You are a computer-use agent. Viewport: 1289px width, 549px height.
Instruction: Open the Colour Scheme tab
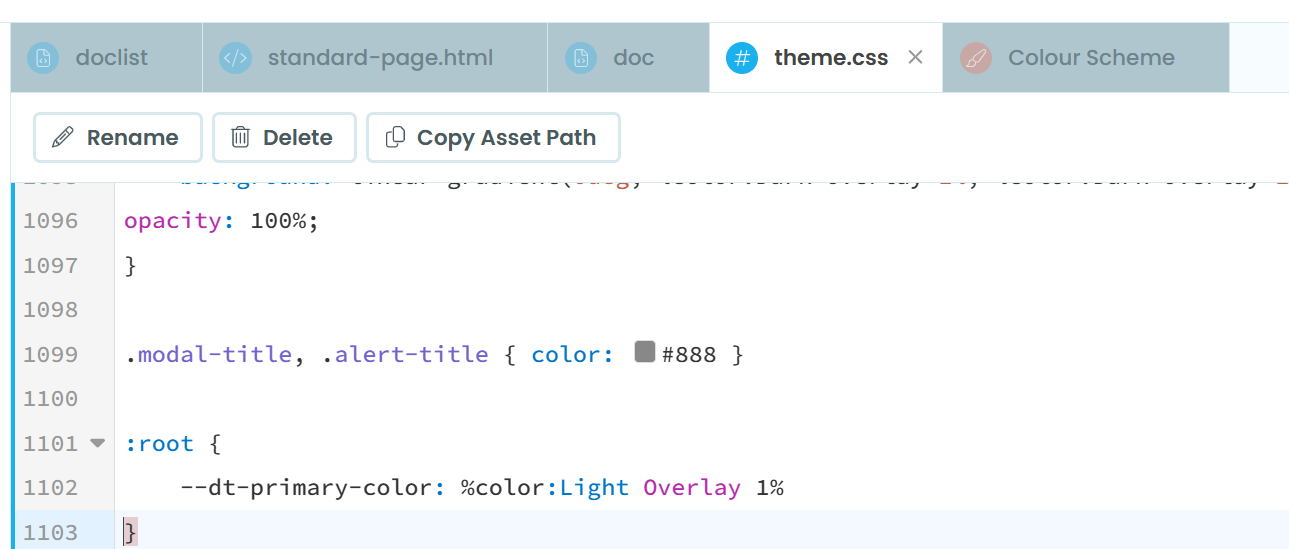pos(1091,58)
